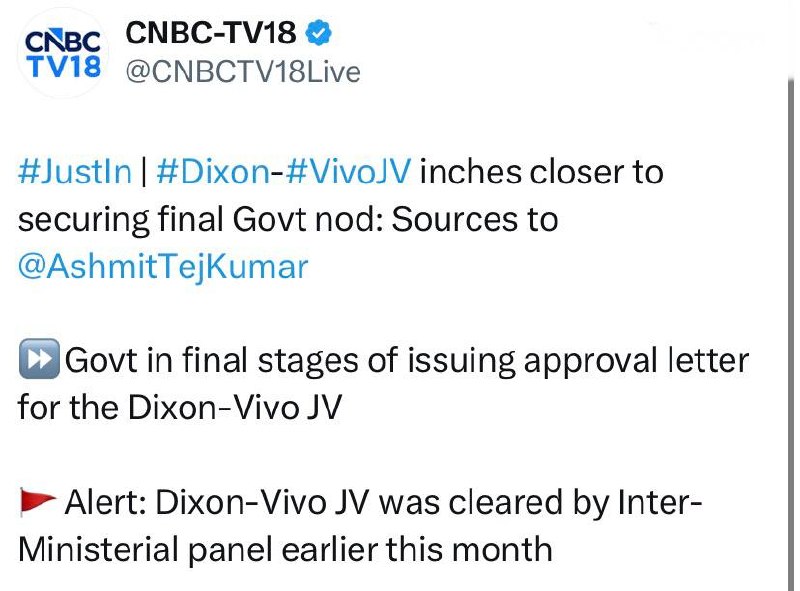
Task: Open the CNBC-TV18 display name
Action: click(x=211, y=33)
